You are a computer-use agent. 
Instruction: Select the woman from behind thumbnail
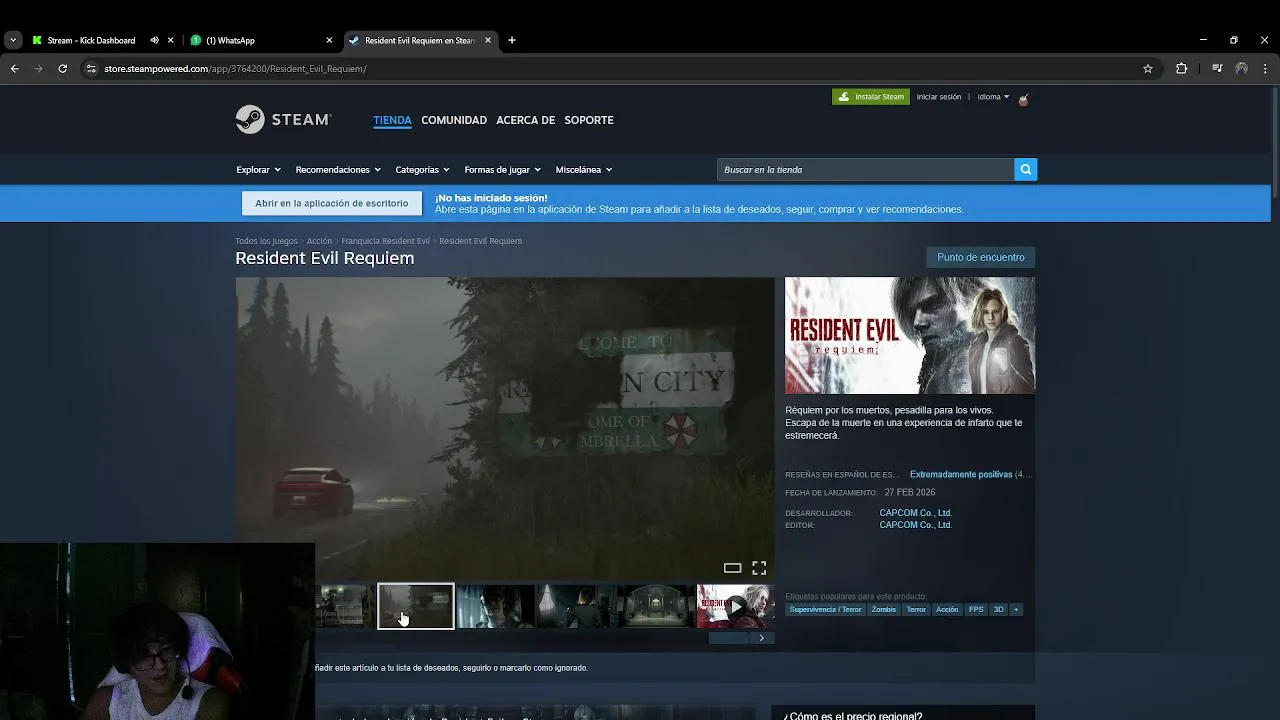click(575, 606)
